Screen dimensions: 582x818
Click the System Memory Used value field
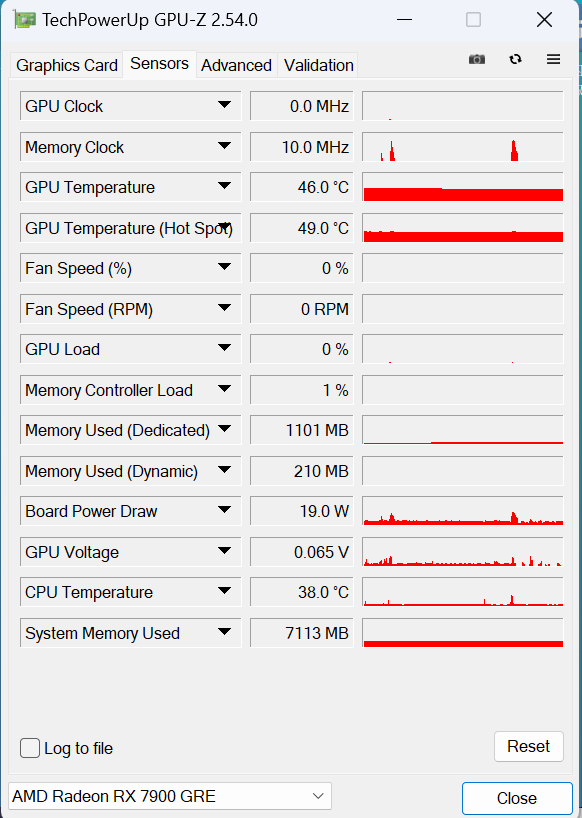coord(302,633)
